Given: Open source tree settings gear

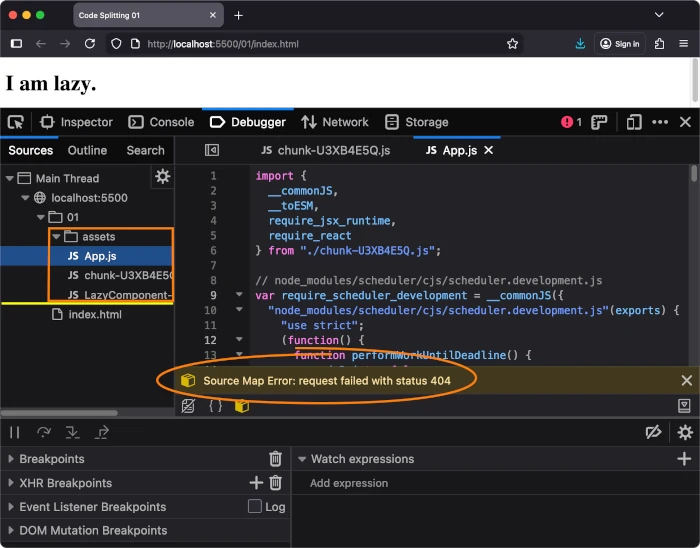Looking at the screenshot, I should [162, 177].
